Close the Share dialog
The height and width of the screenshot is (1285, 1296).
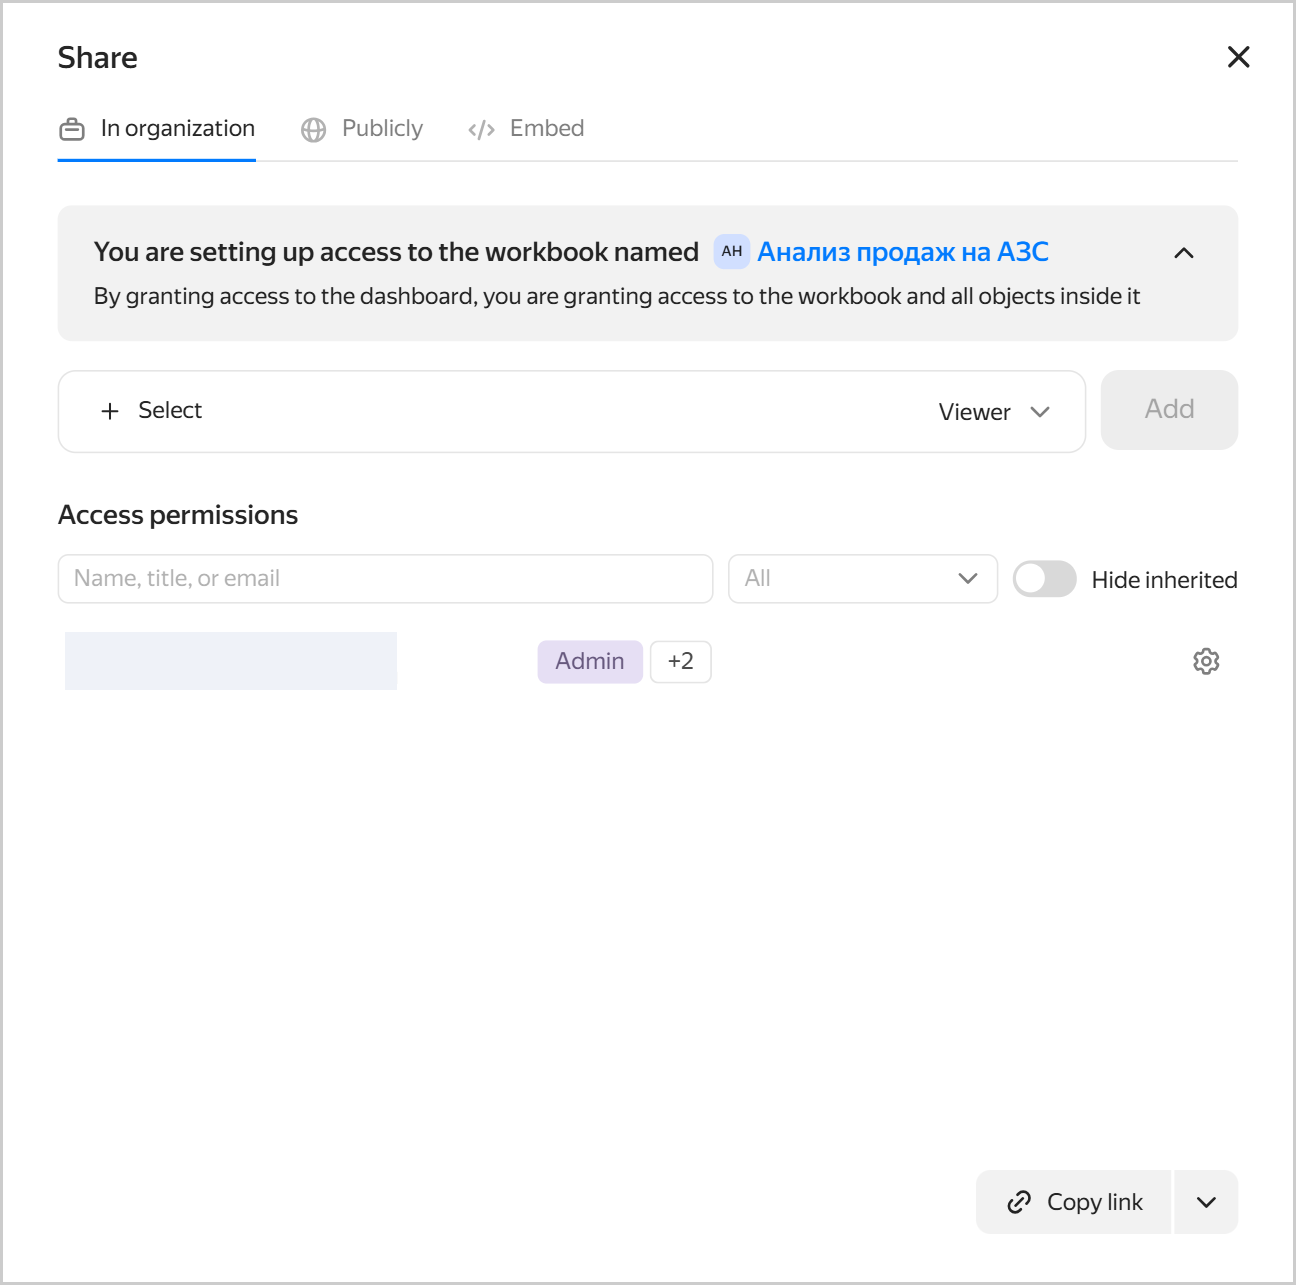click(x=1238, y=57)
